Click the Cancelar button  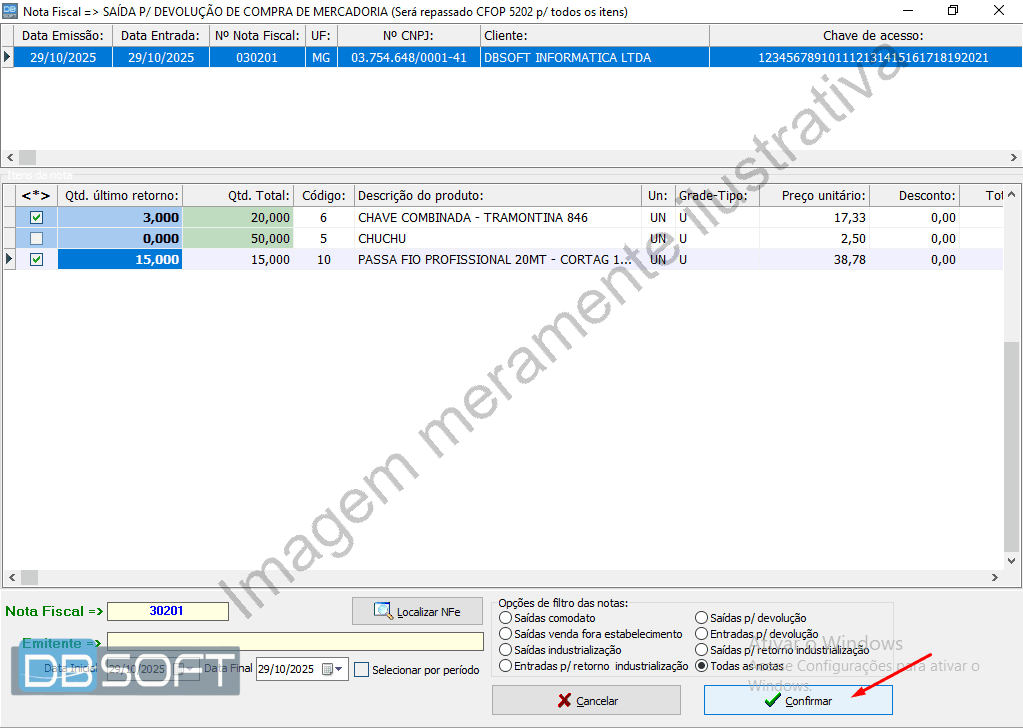586,701
